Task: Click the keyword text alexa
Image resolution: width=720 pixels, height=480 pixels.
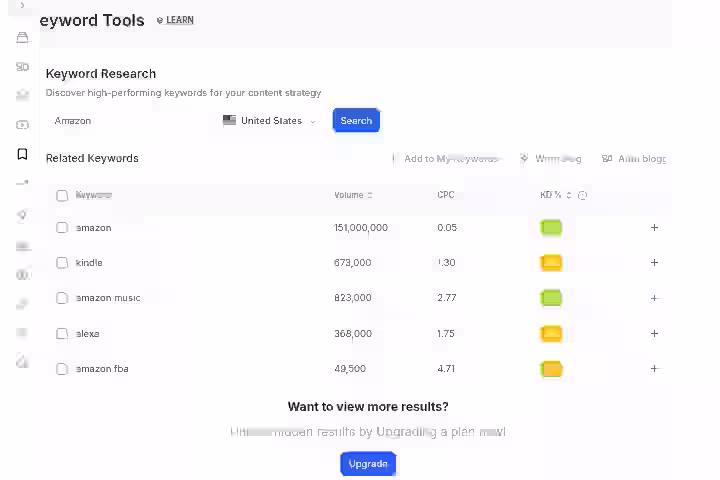Action: click(87, 333)
